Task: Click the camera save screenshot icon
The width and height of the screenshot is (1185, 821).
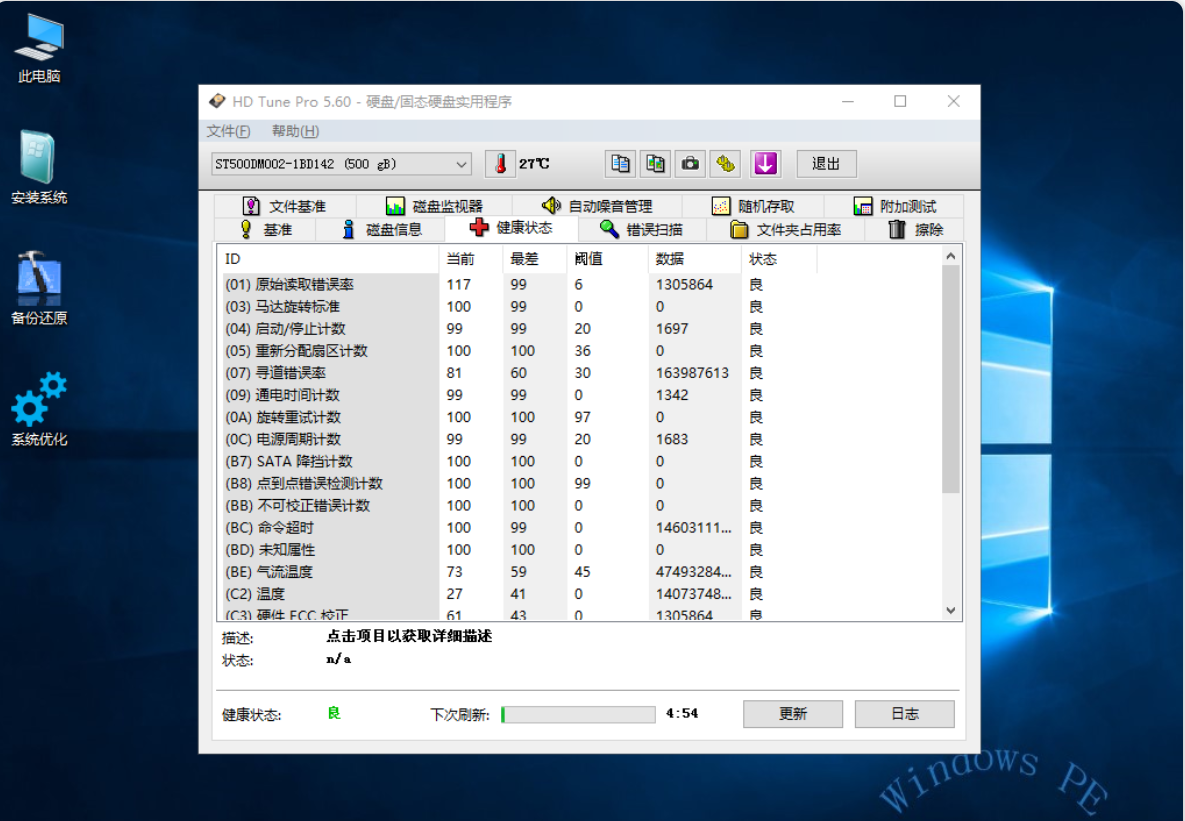Action: click(x=691, y=164)
